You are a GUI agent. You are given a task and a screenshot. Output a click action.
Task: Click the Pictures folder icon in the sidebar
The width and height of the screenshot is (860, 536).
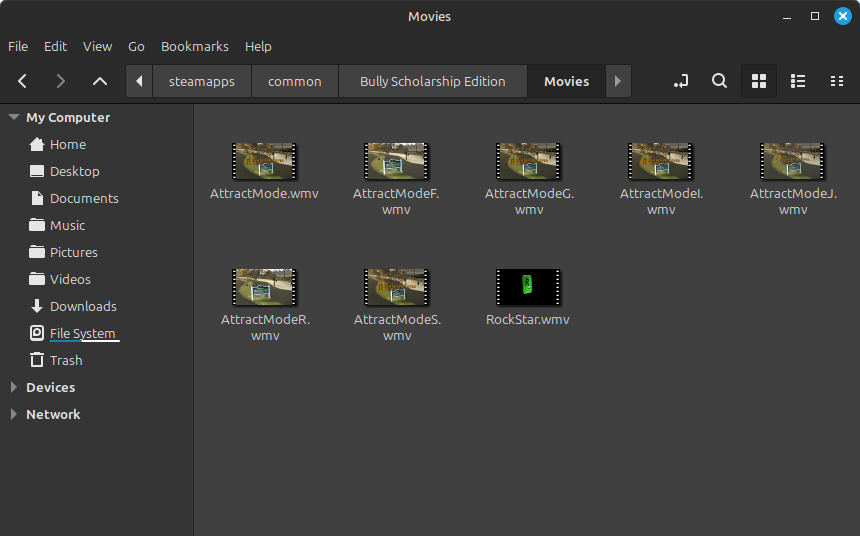(37, 252)
